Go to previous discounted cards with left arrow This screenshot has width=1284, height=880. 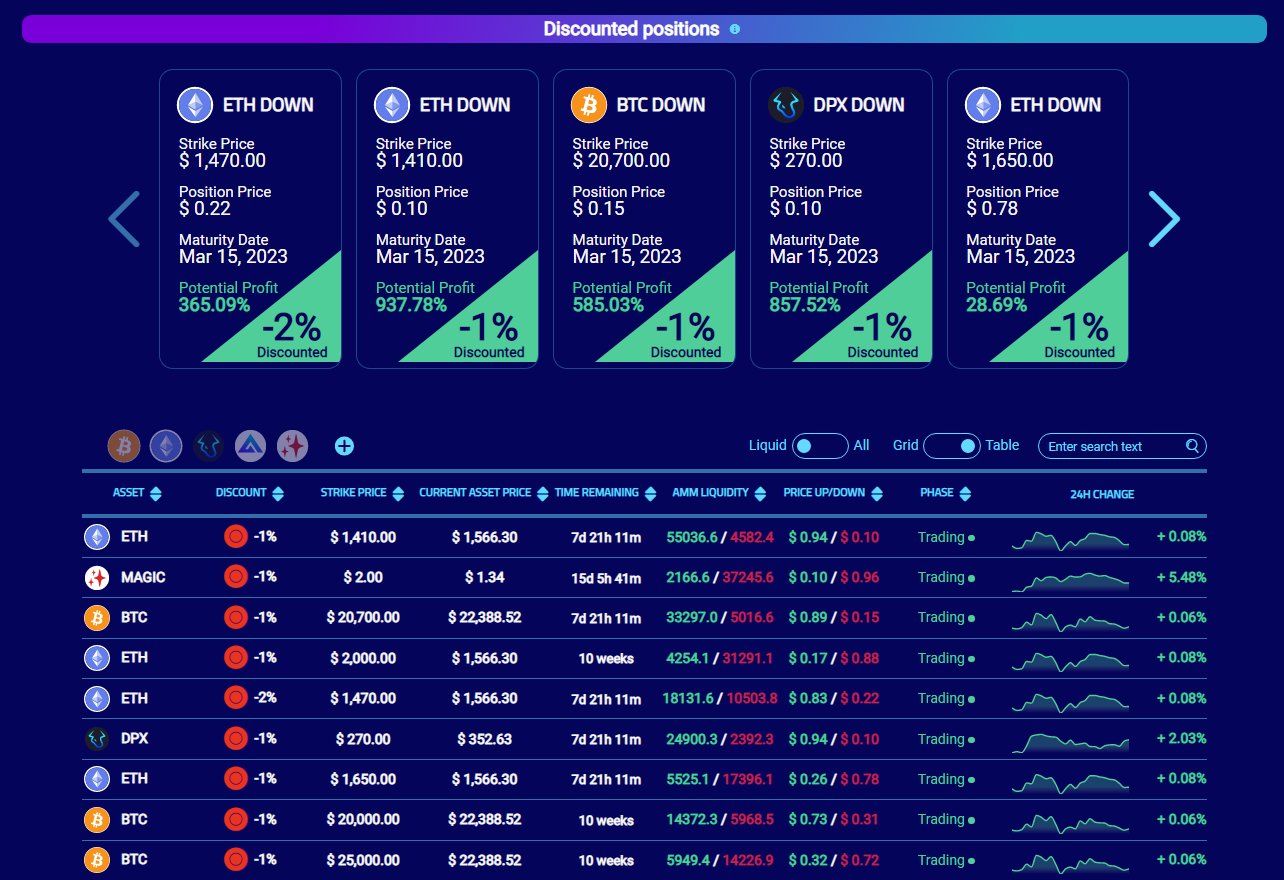[124, 218]
